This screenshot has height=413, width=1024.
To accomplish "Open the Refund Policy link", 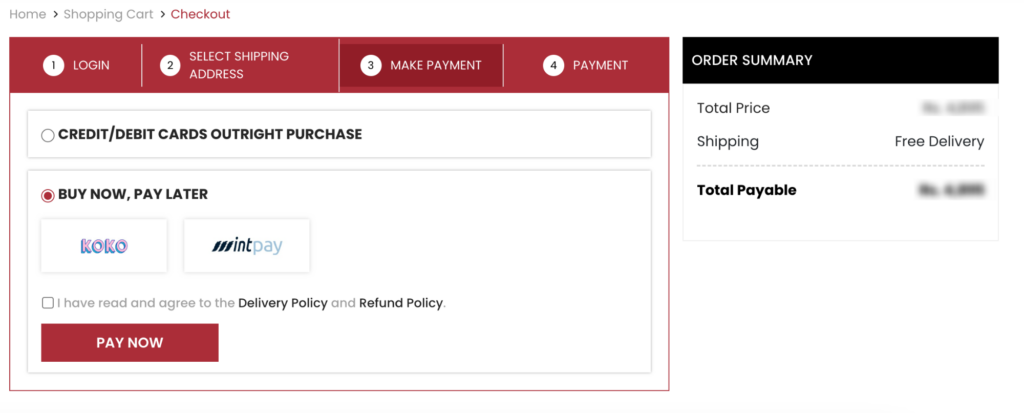I will click(400, 303).
